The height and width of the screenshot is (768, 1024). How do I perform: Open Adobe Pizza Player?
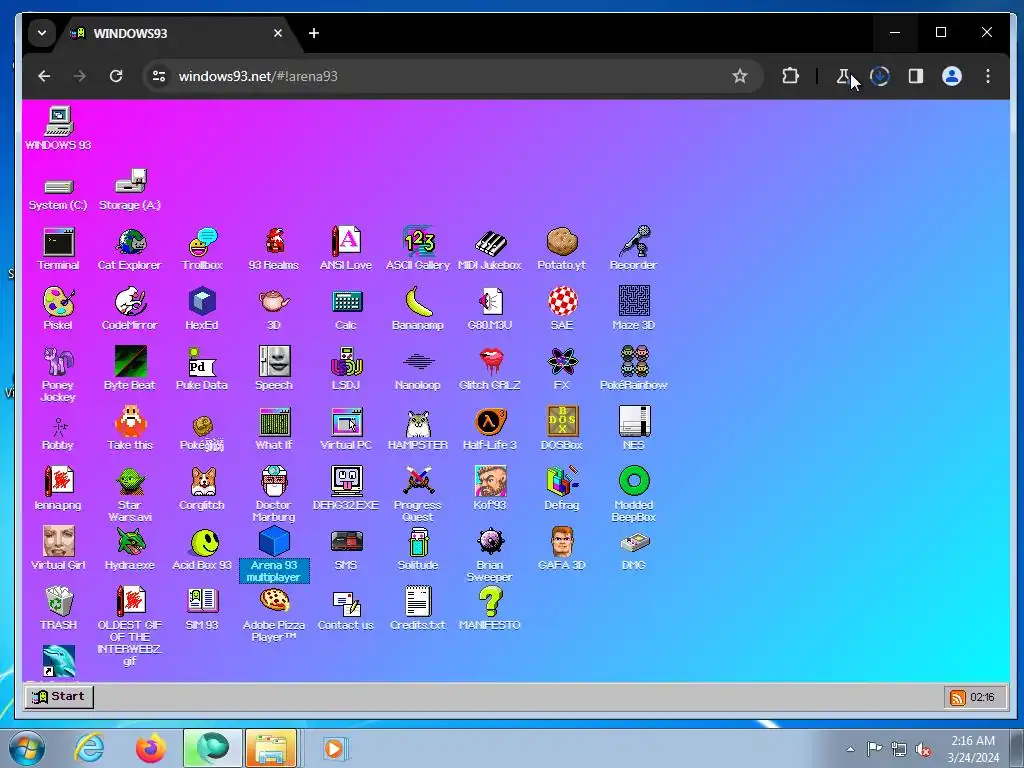pyautogui.click(x=274, y=615)
